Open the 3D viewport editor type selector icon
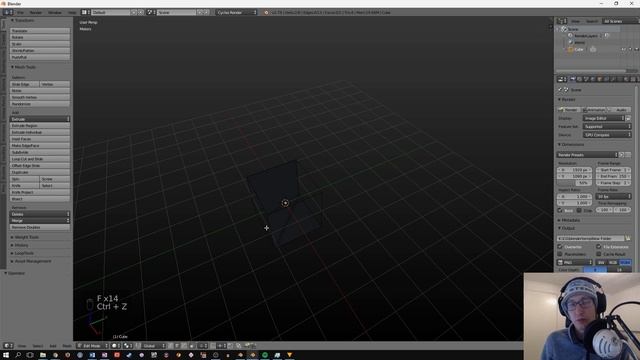This screenshot has width=640, height=360. (8, 346)
